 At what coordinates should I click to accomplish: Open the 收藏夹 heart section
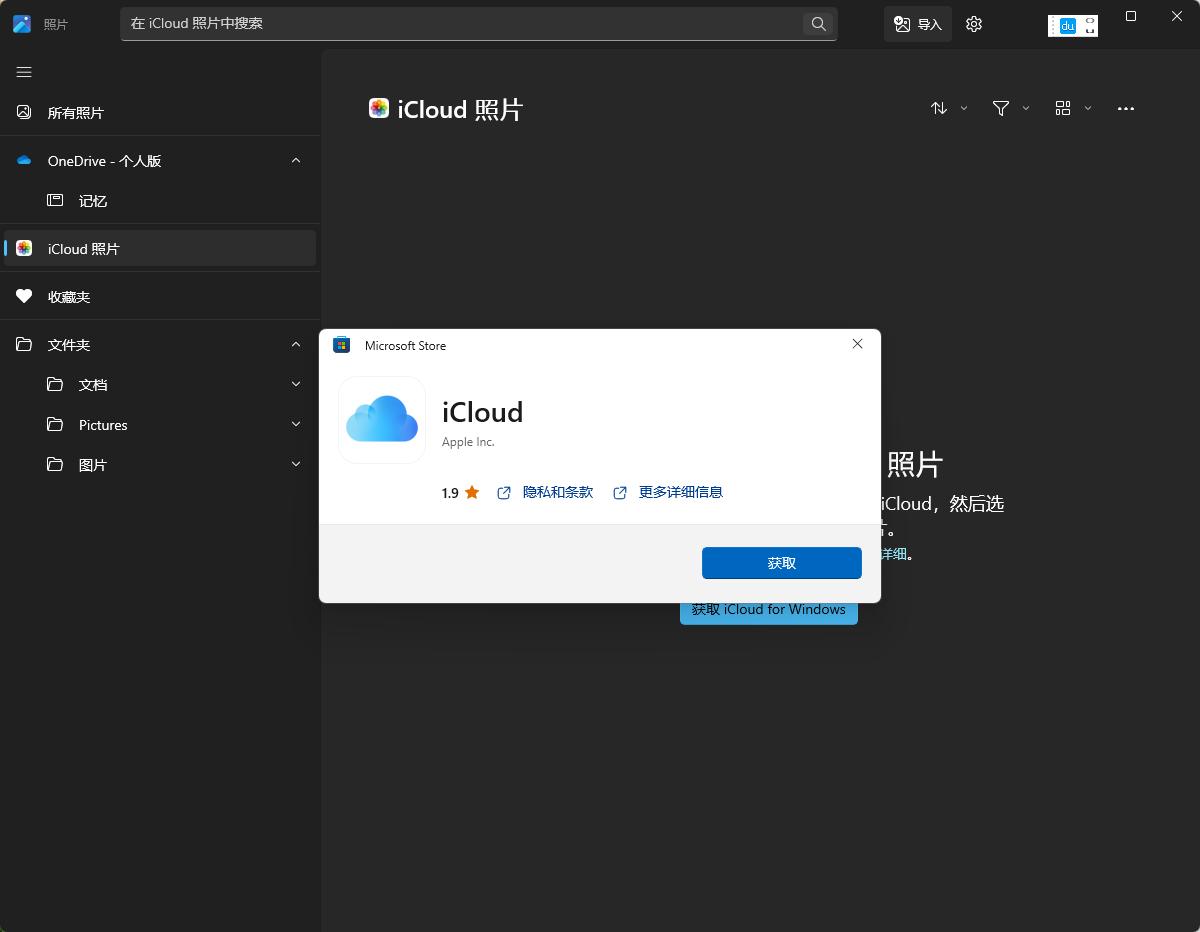coord(69,296)
